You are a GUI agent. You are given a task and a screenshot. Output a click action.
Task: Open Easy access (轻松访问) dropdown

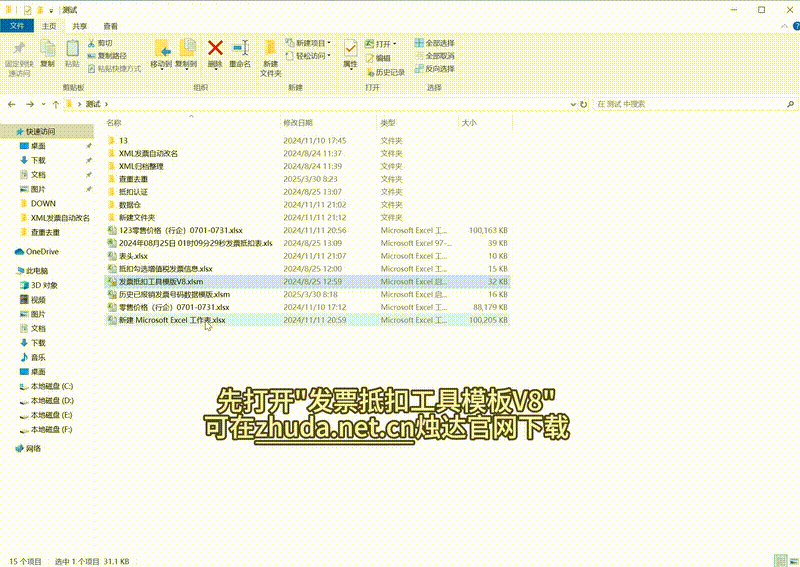pyautogui.click(x=308, y=56)
